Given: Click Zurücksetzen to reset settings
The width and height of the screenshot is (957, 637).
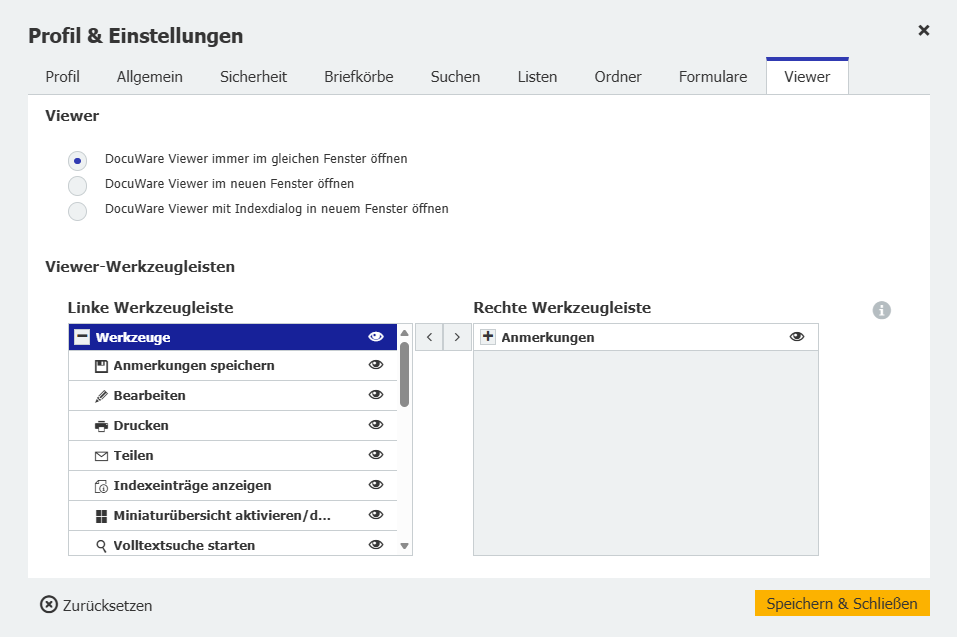Looking at the screenshot, I should click(x=97, y=605).
